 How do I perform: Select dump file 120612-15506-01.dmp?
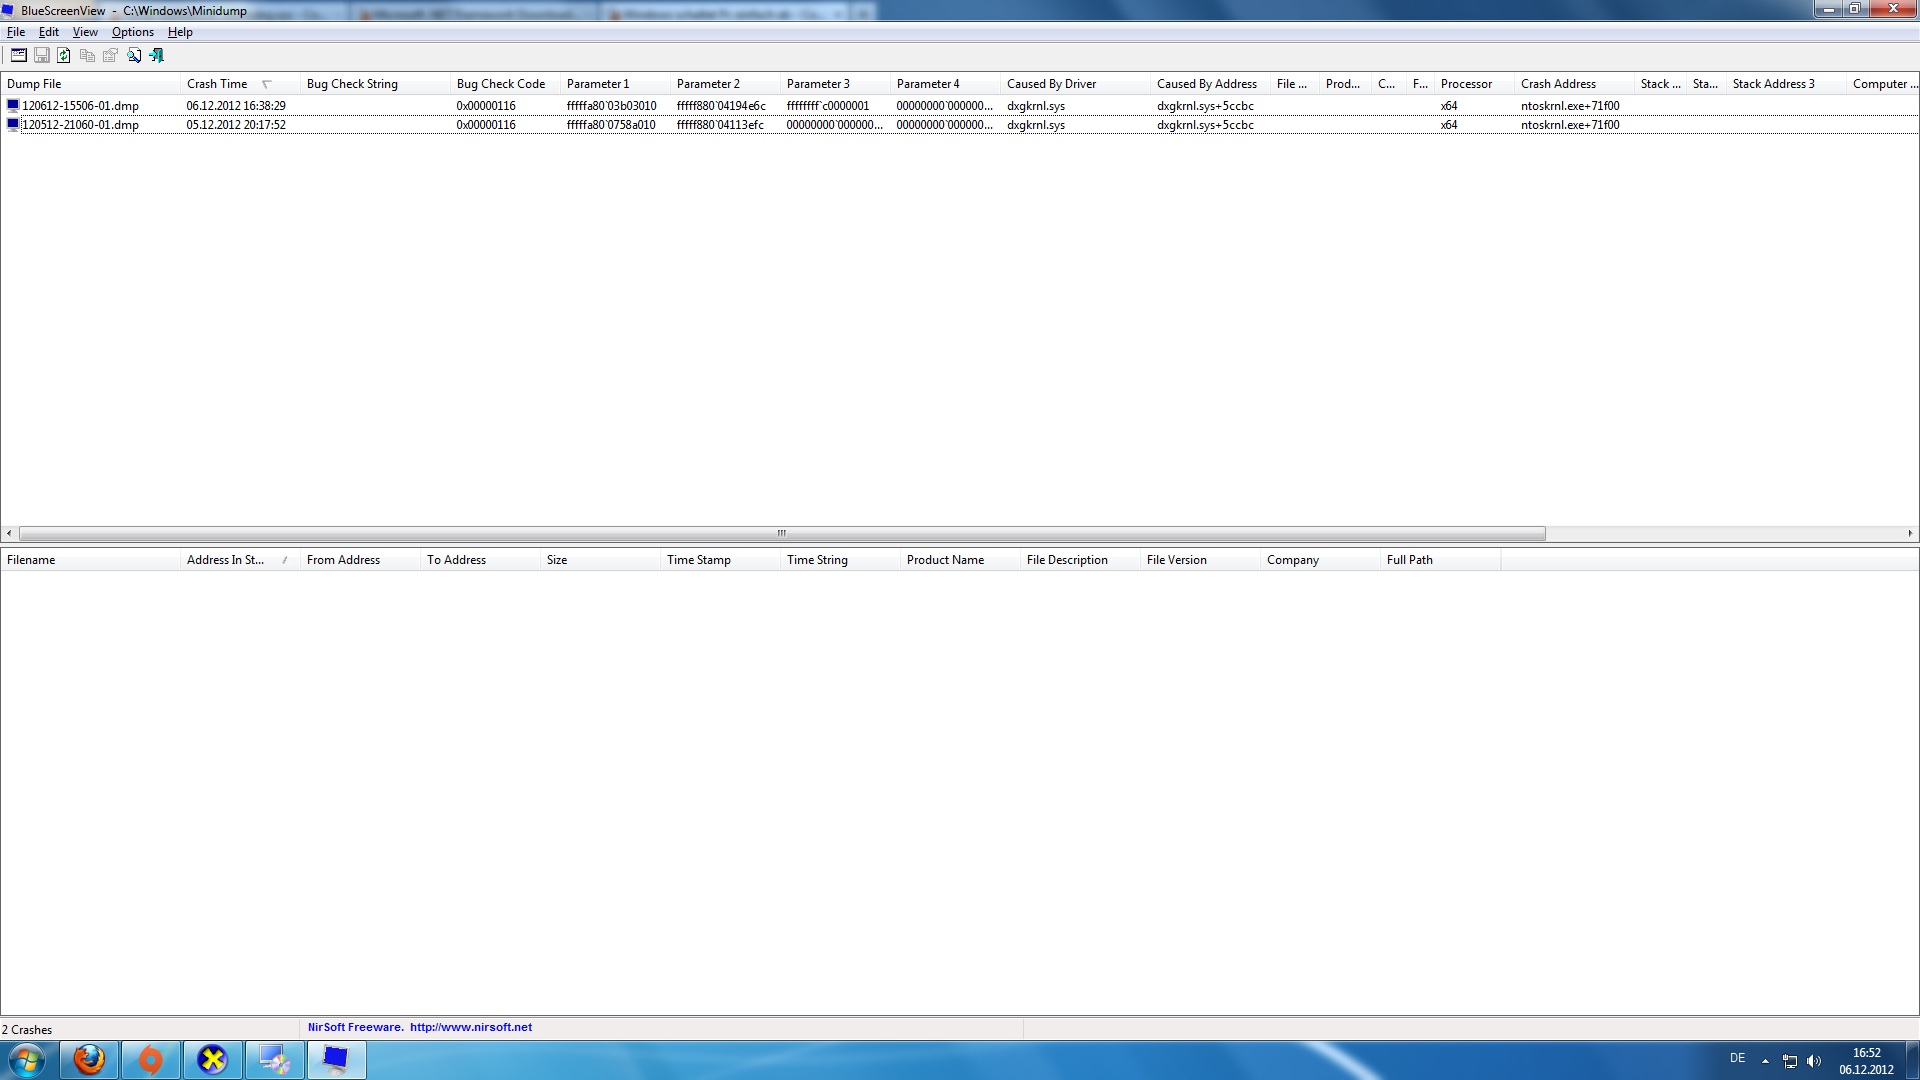(x=80, y=106)
